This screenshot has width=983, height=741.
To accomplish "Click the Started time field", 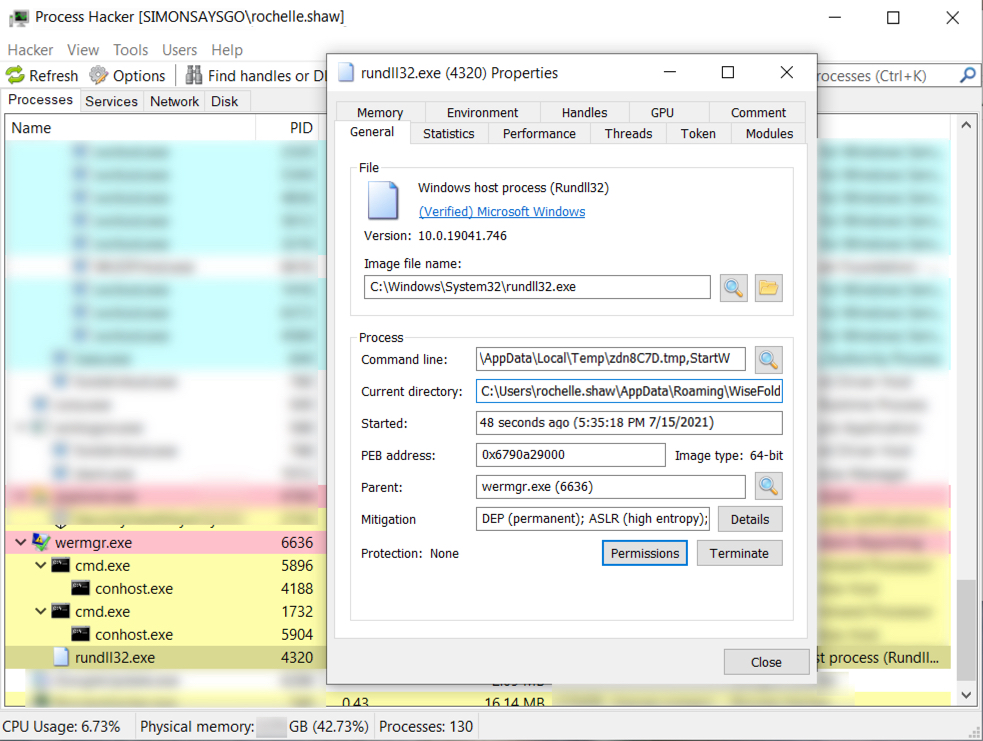I will [x=629, y=423].
